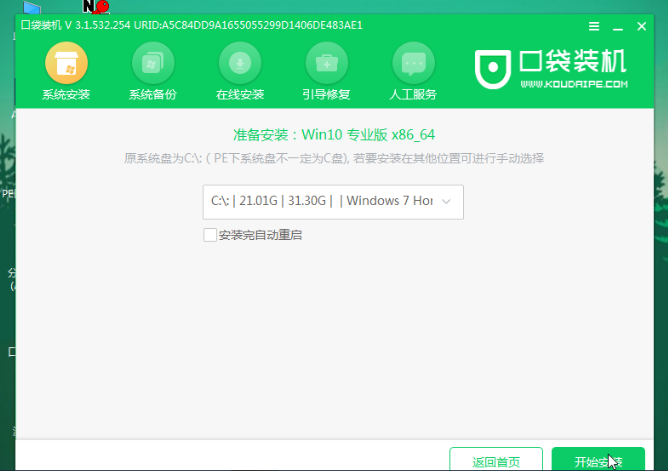Image resolution: width=668 pixels, height=471 pixels.
Task: Click the red N desktop icon behind window
Action: [95, 7]
